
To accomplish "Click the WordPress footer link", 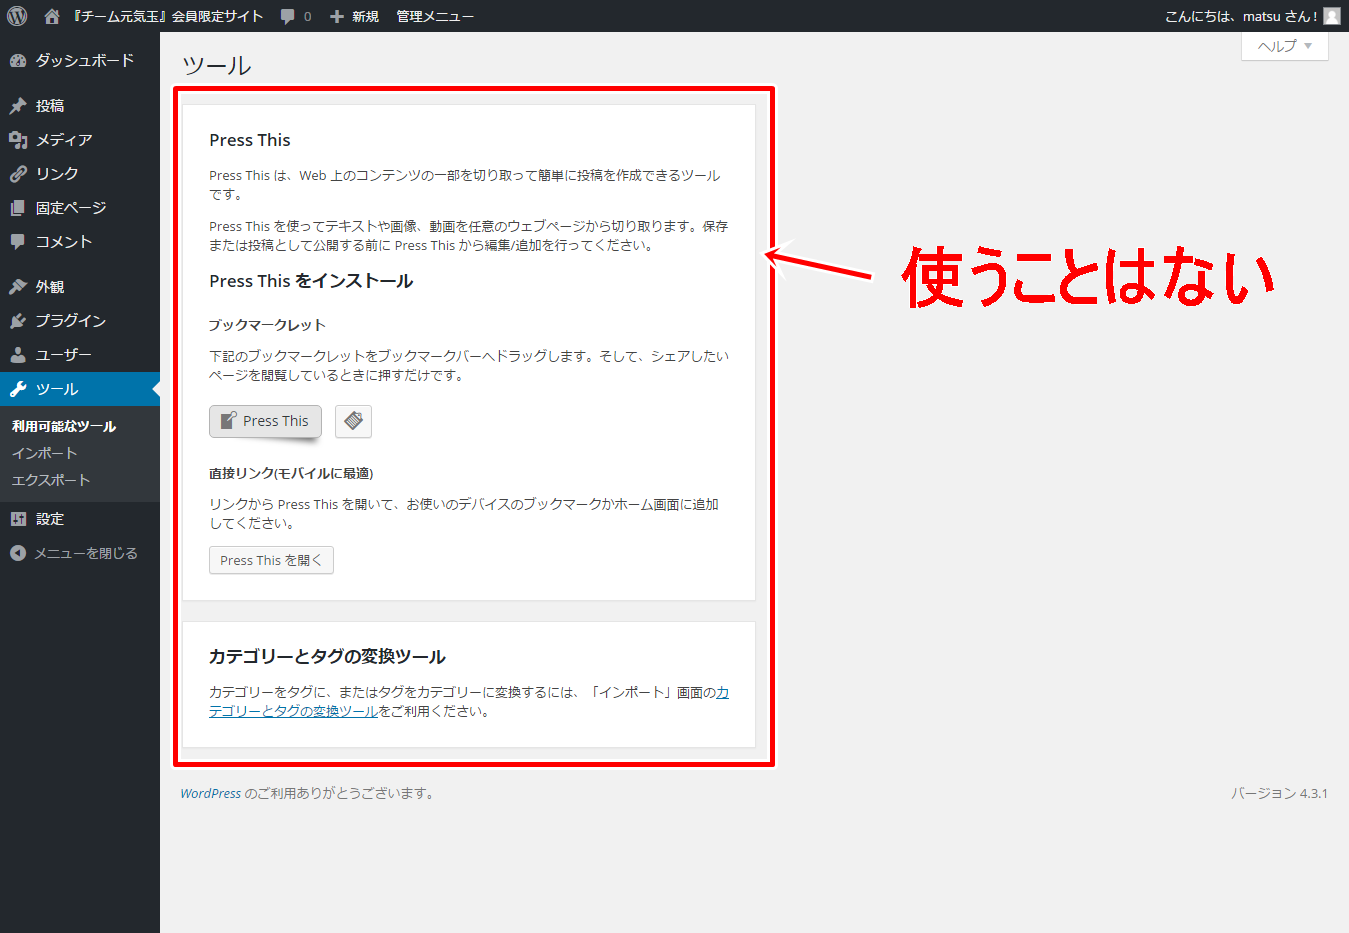I will (x=210, y=793).
